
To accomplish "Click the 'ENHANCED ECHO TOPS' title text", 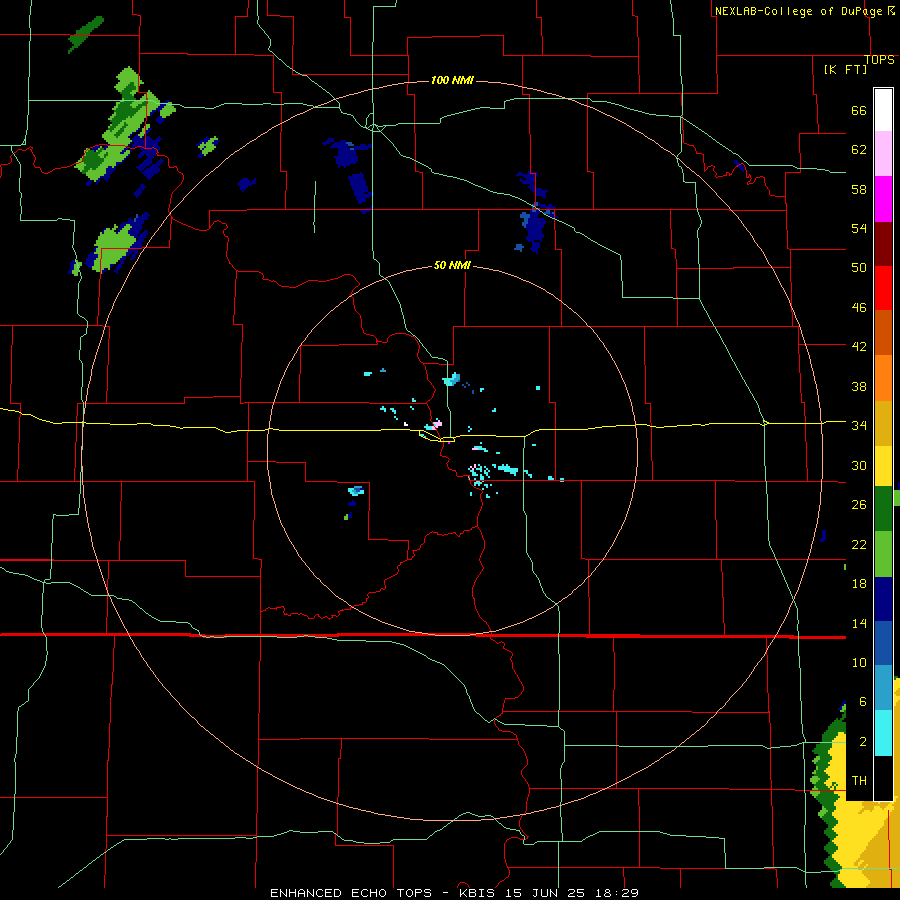I will tap(351, 893).
